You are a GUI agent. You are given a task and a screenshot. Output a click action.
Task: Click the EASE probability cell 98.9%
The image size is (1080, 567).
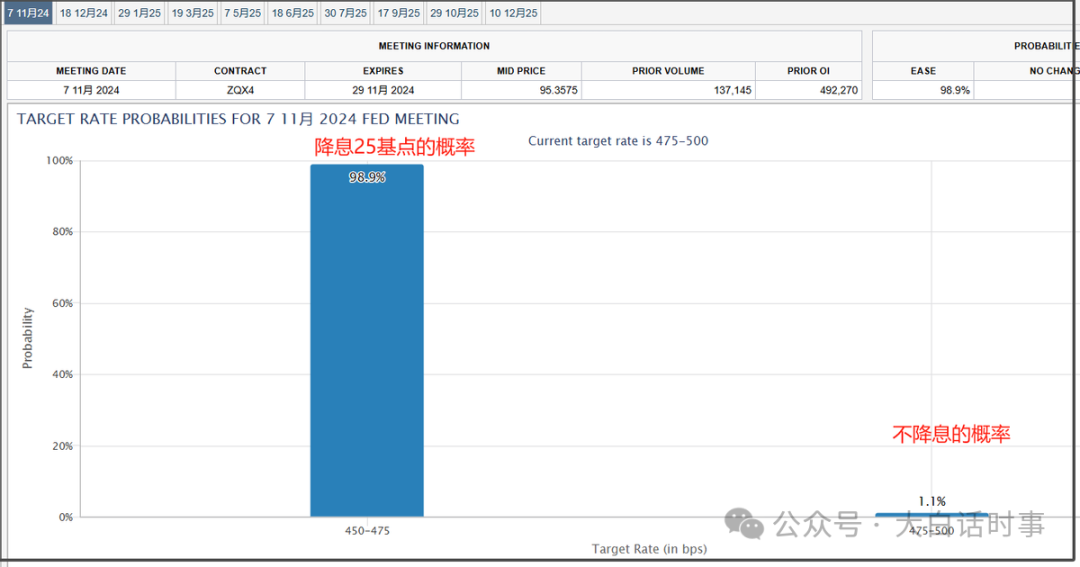point(923,90)
